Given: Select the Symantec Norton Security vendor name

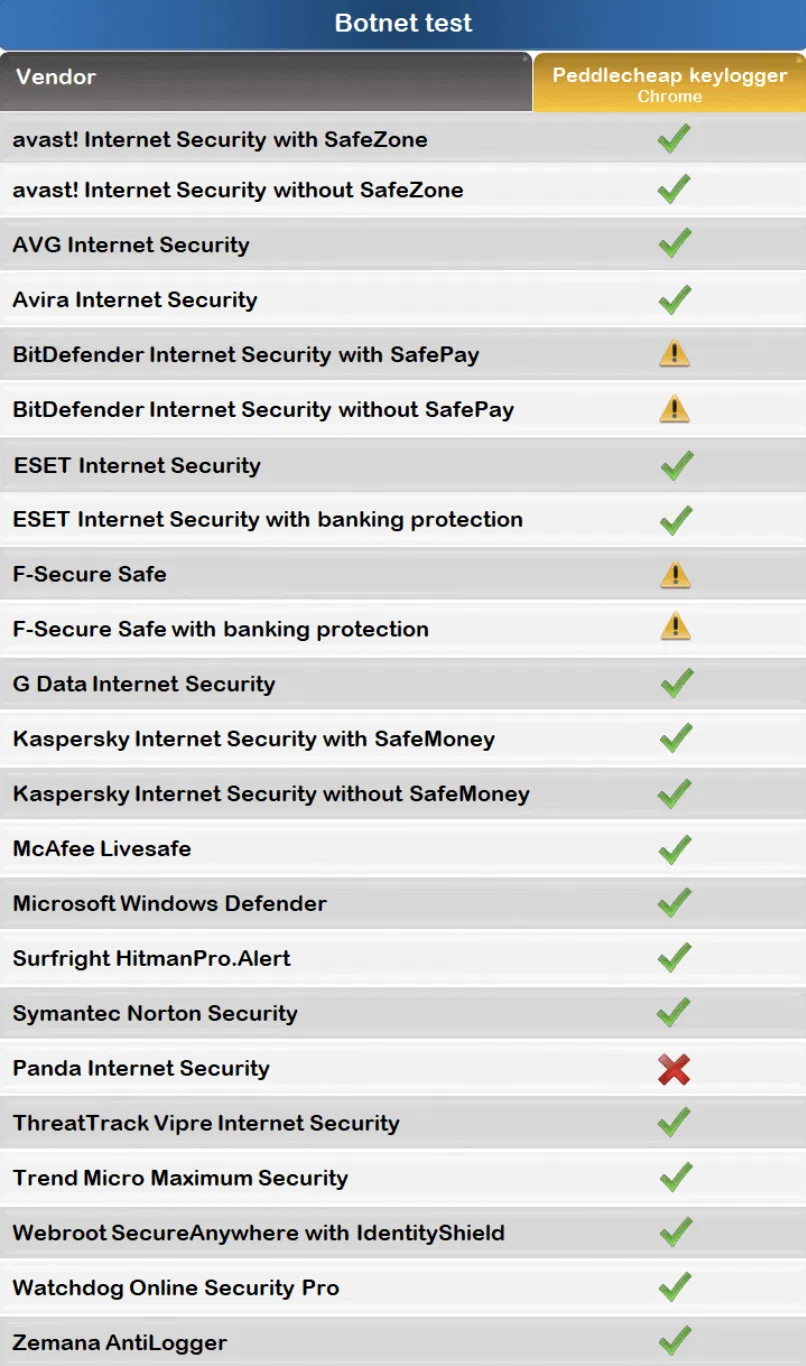Looking at the screenshot, I should click(x=155, y=1013).
